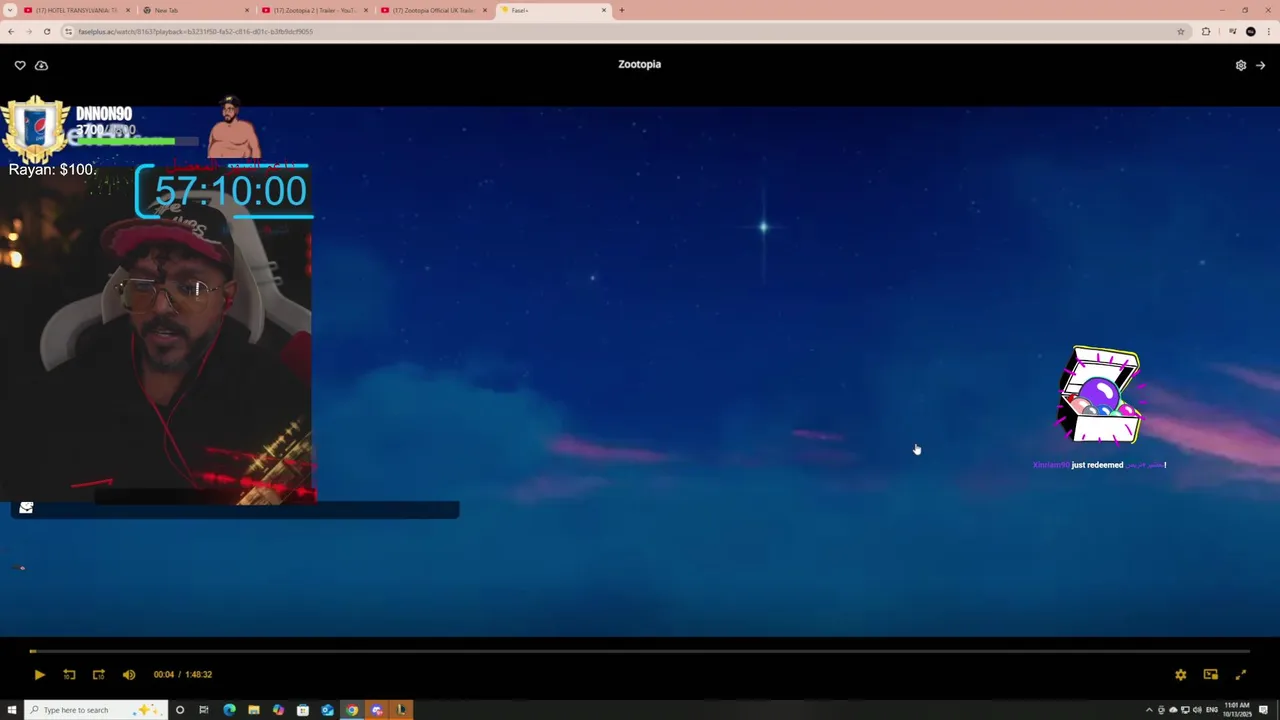Go back using browser back arrow
The height and width of the screenshot is (720, 1280).
coord(11,31)
